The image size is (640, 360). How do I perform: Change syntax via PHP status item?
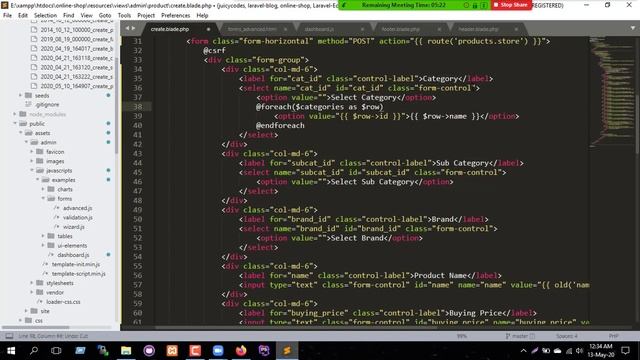pos(613,336)
